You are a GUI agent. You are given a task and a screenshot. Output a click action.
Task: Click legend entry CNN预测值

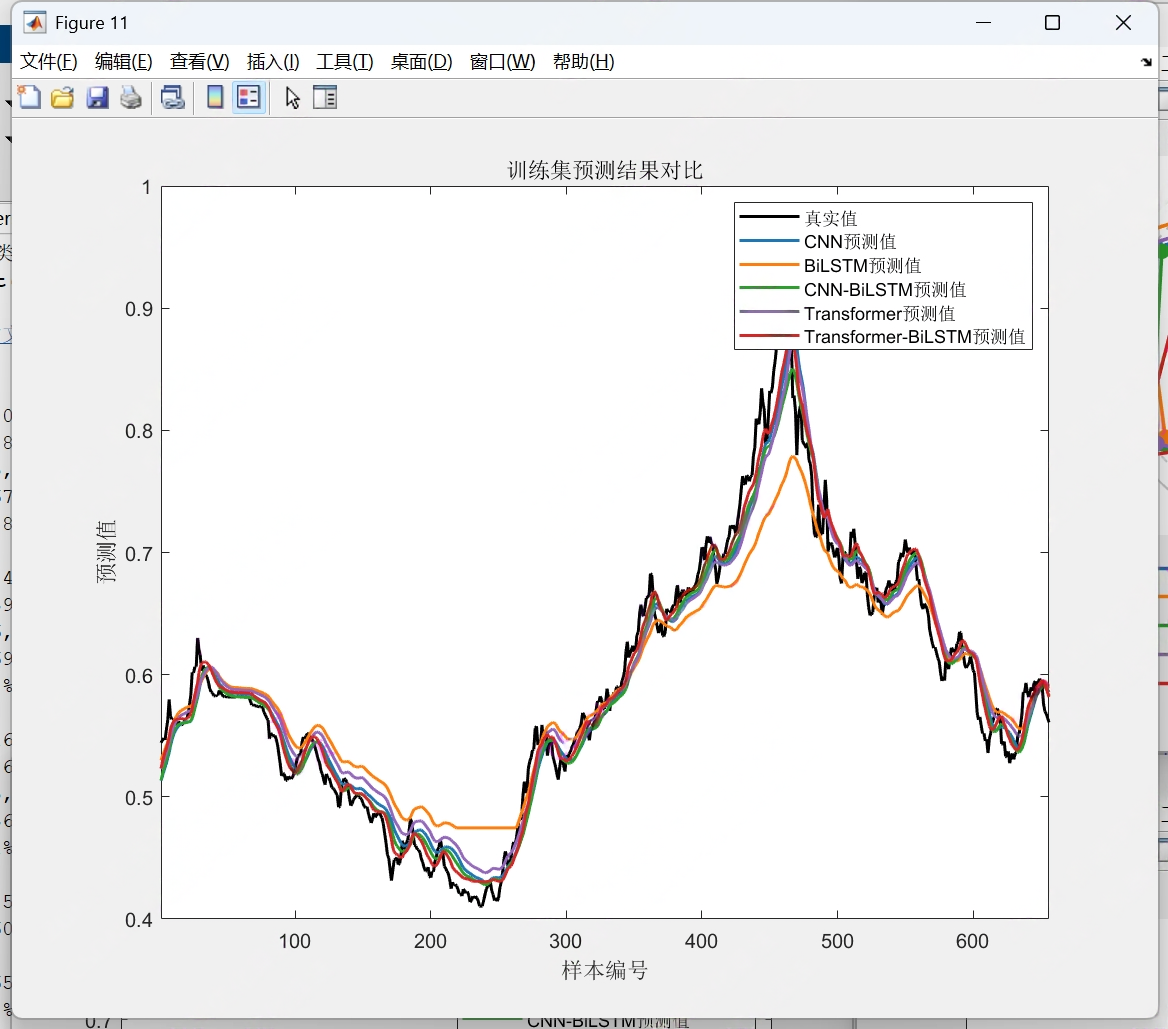[x=850, y=241]
